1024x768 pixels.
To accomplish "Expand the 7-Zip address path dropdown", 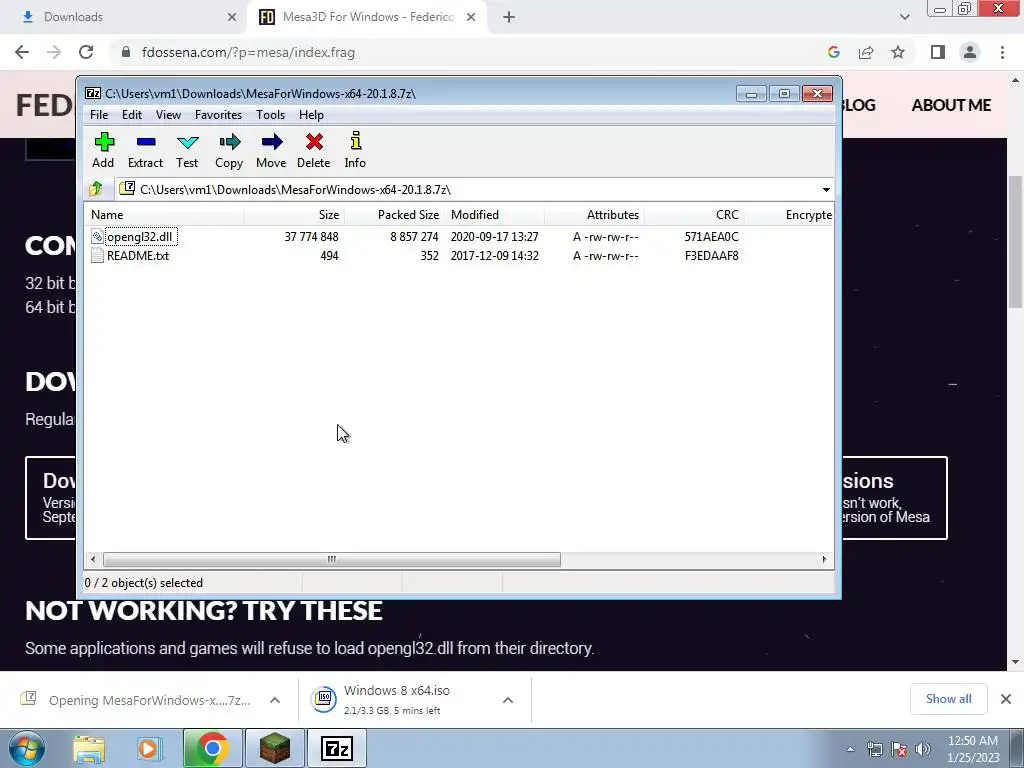I will 826,190.
